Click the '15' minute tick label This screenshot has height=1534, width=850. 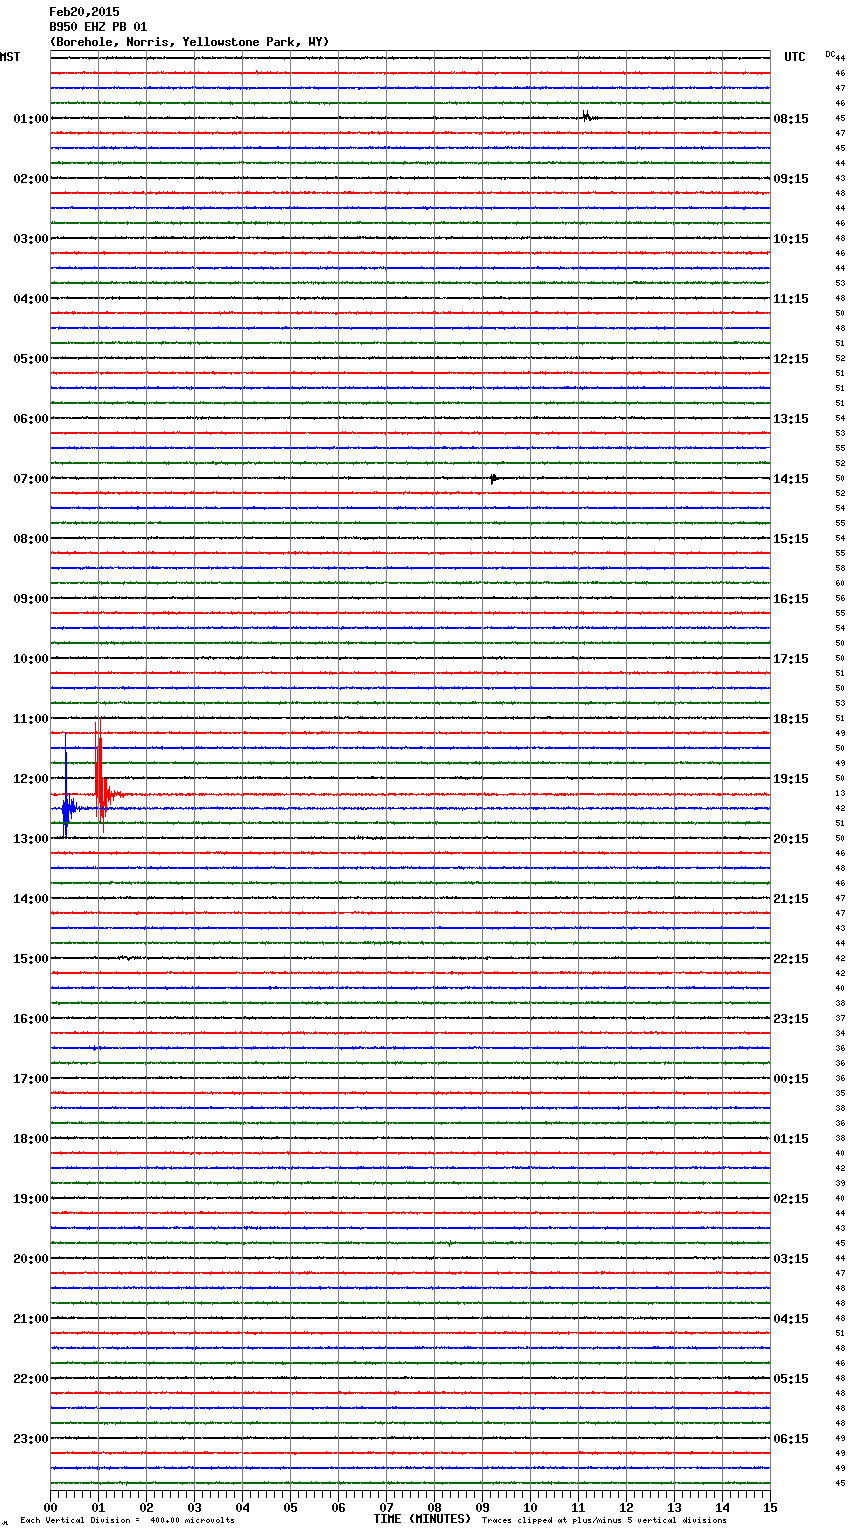point(770,1508)
